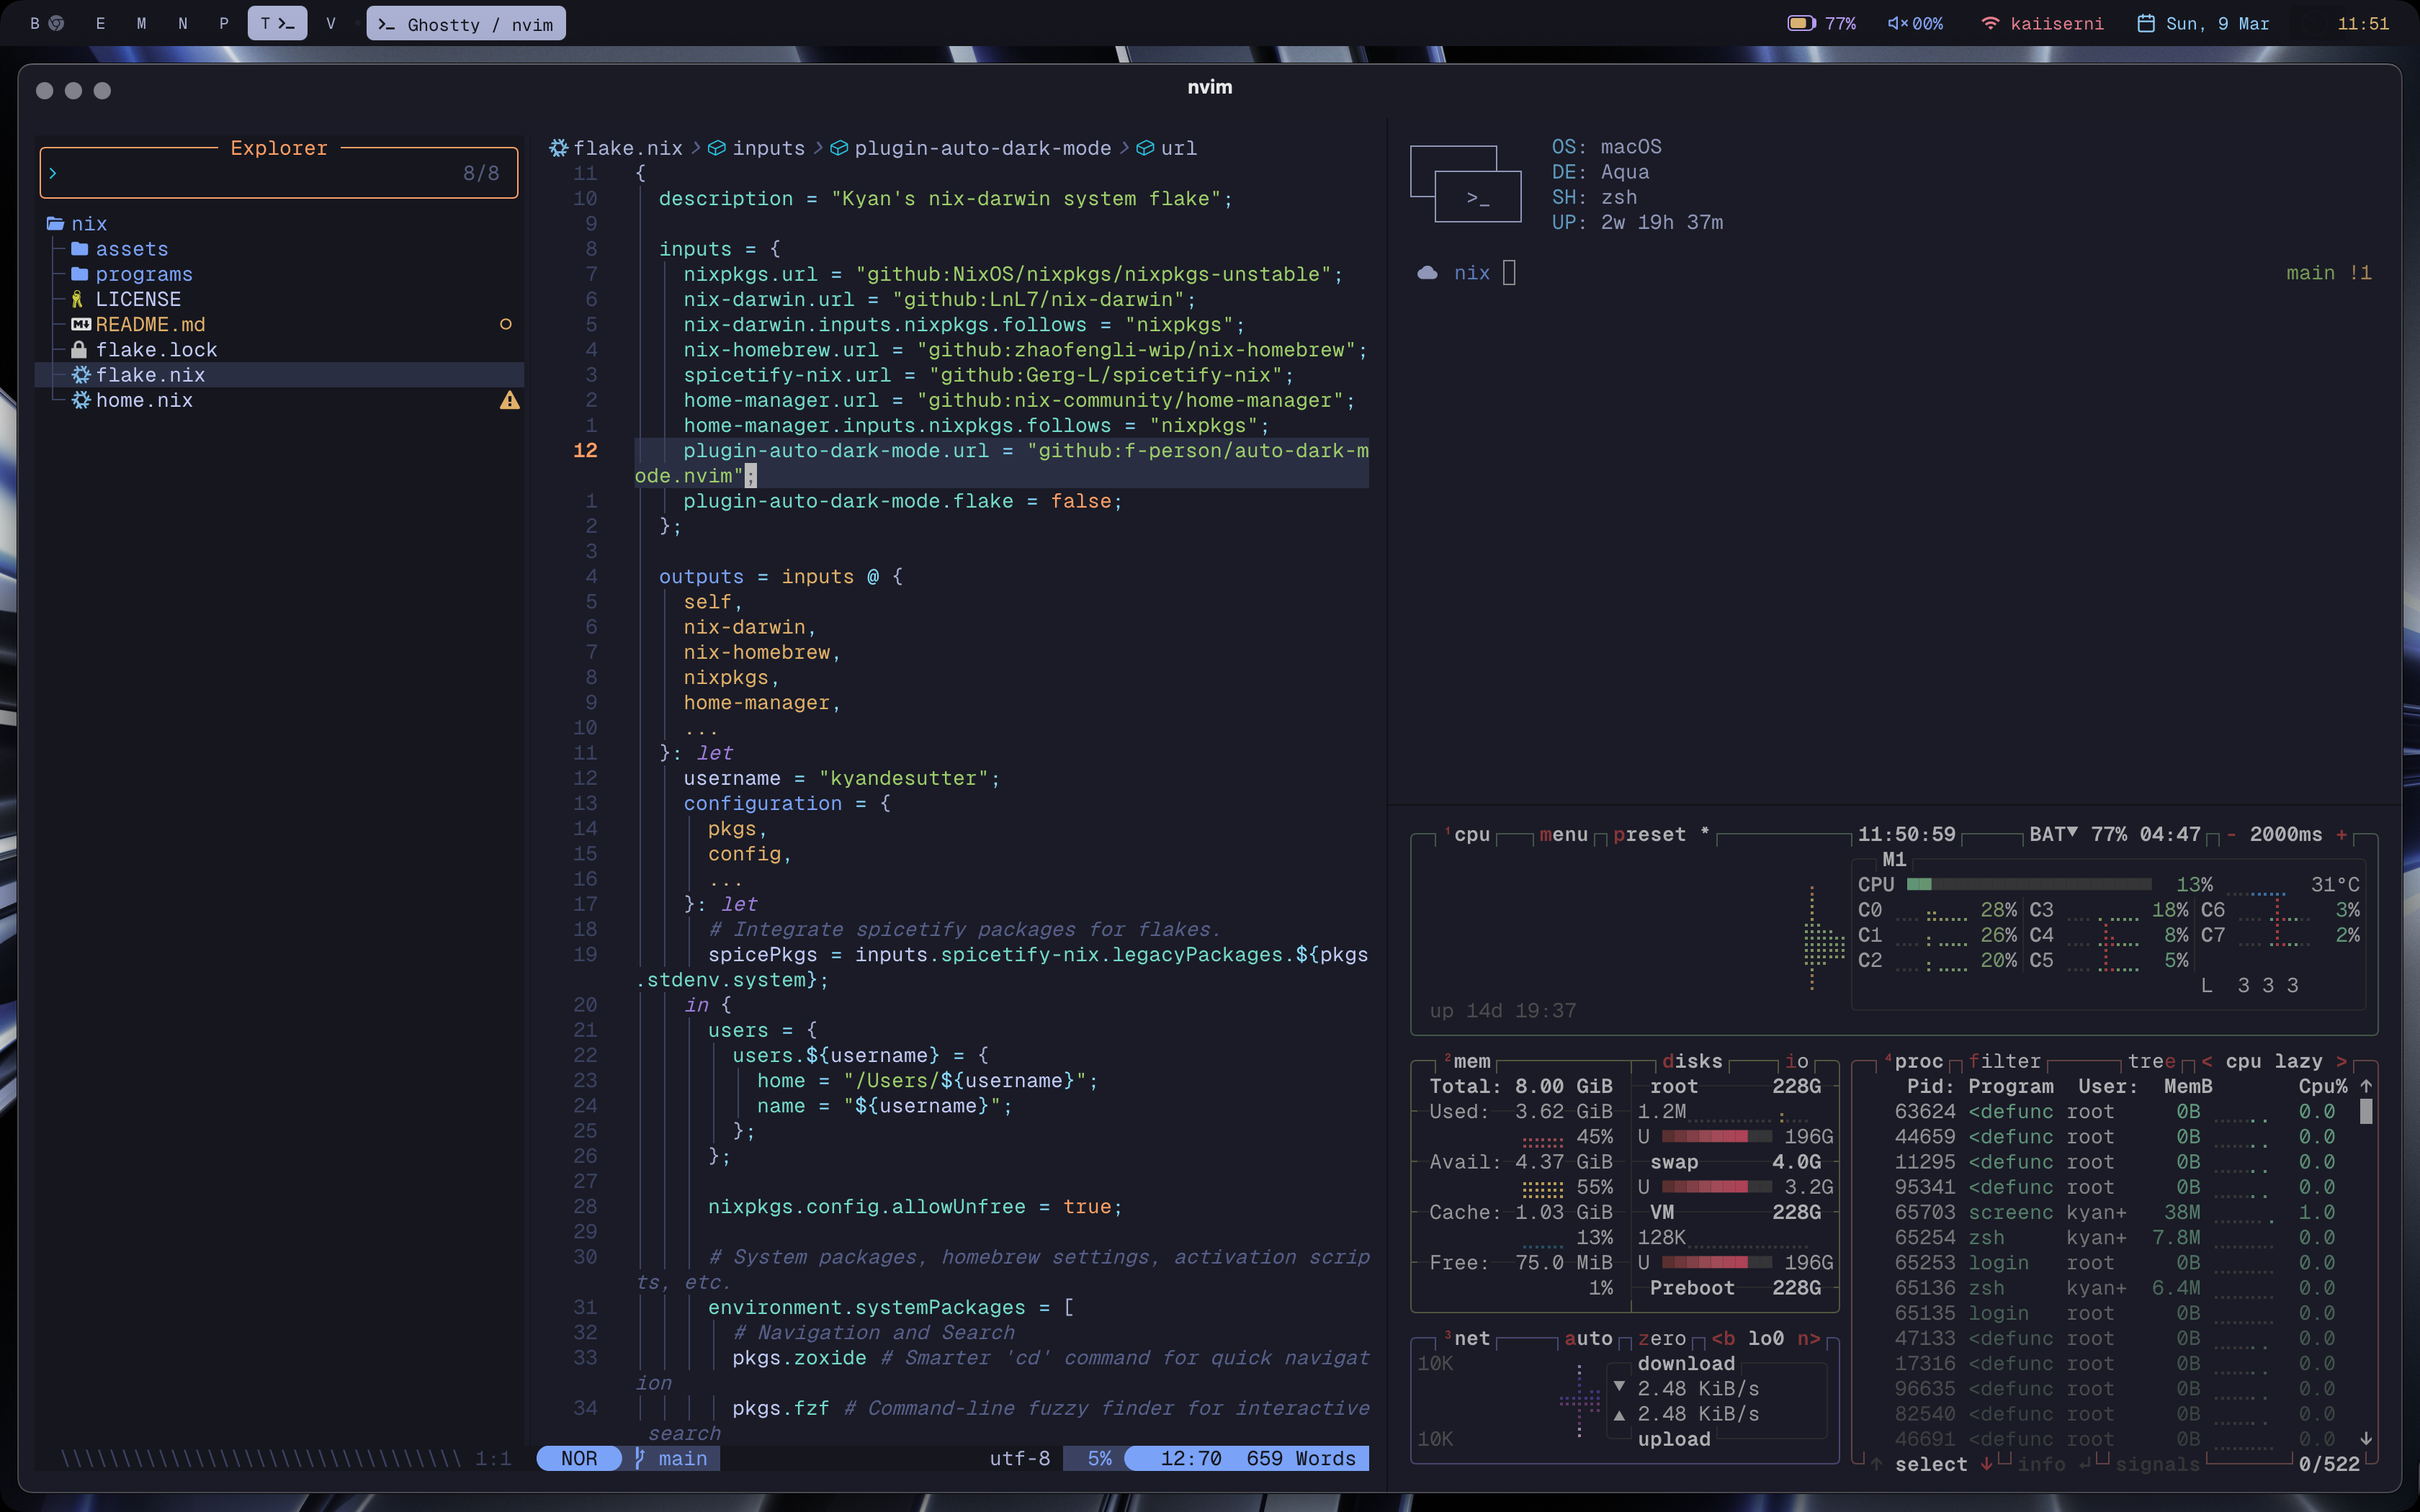Click the flake.lock padlock icon

coord(79,349)
